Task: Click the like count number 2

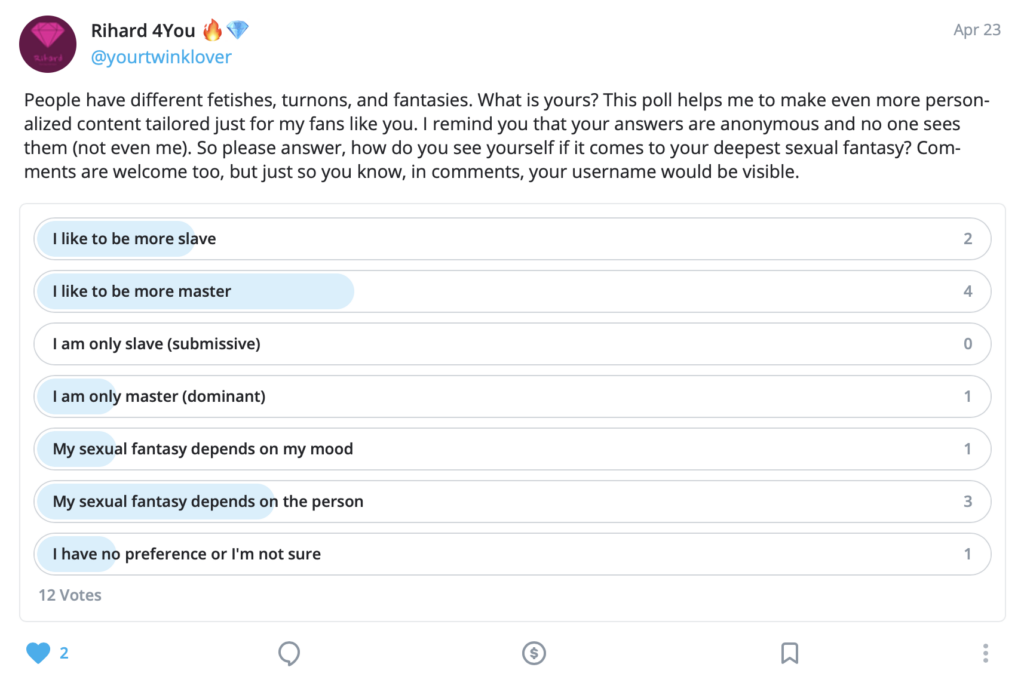Action: [64, 653]
